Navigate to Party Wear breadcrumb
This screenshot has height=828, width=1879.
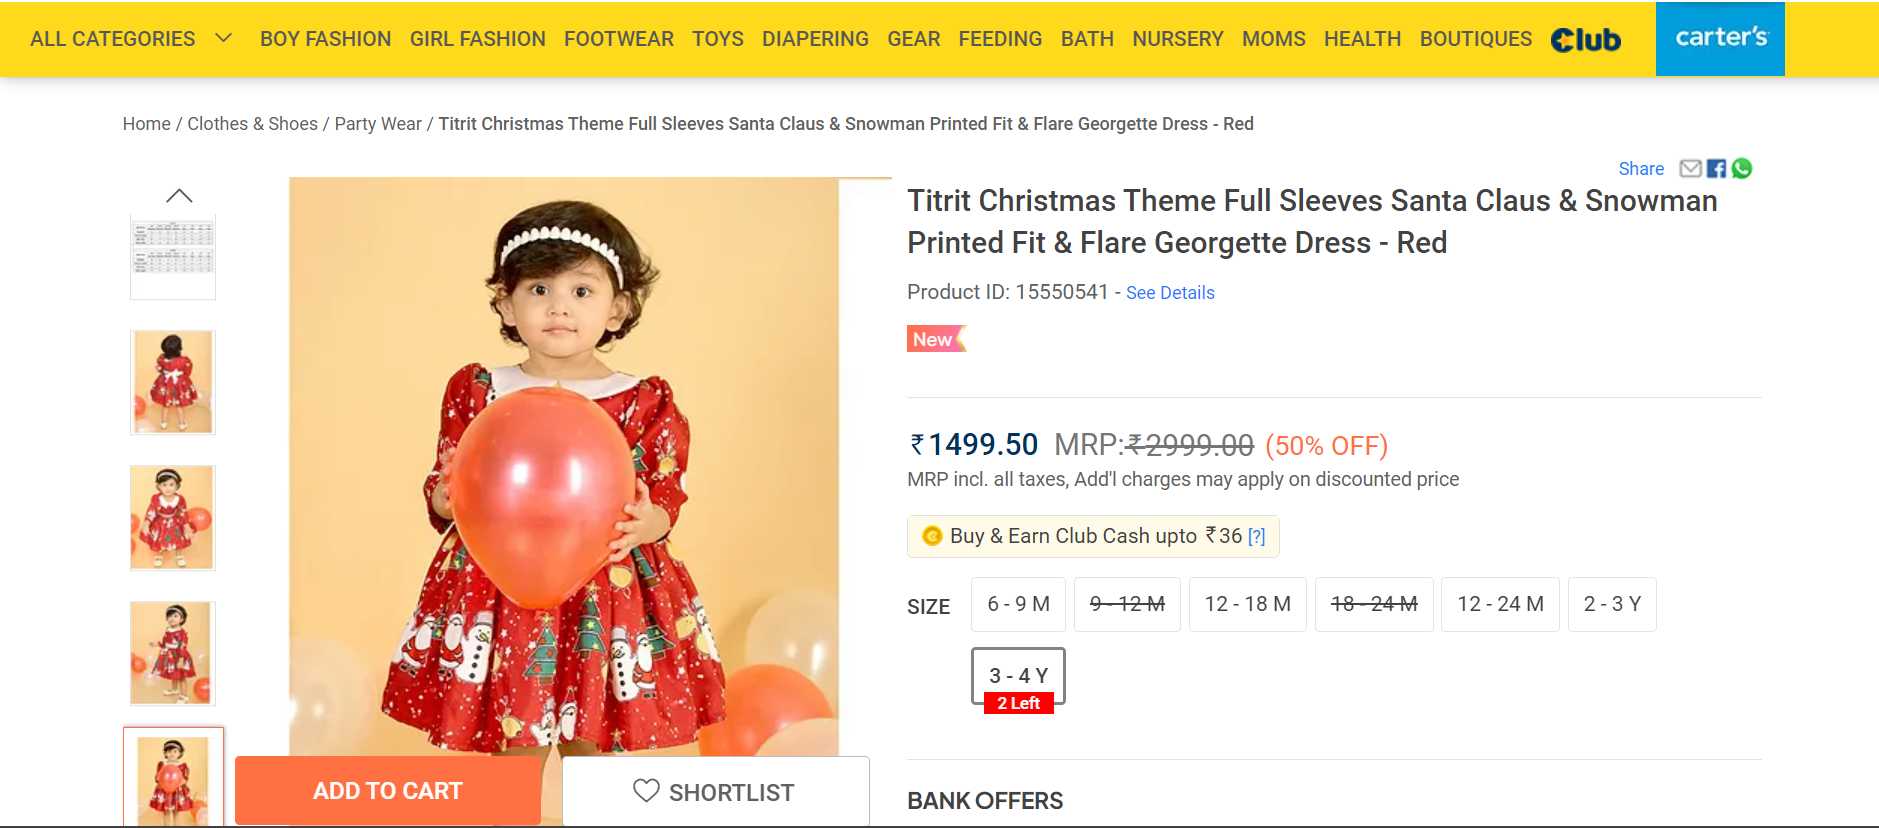(x=378, y=124)
